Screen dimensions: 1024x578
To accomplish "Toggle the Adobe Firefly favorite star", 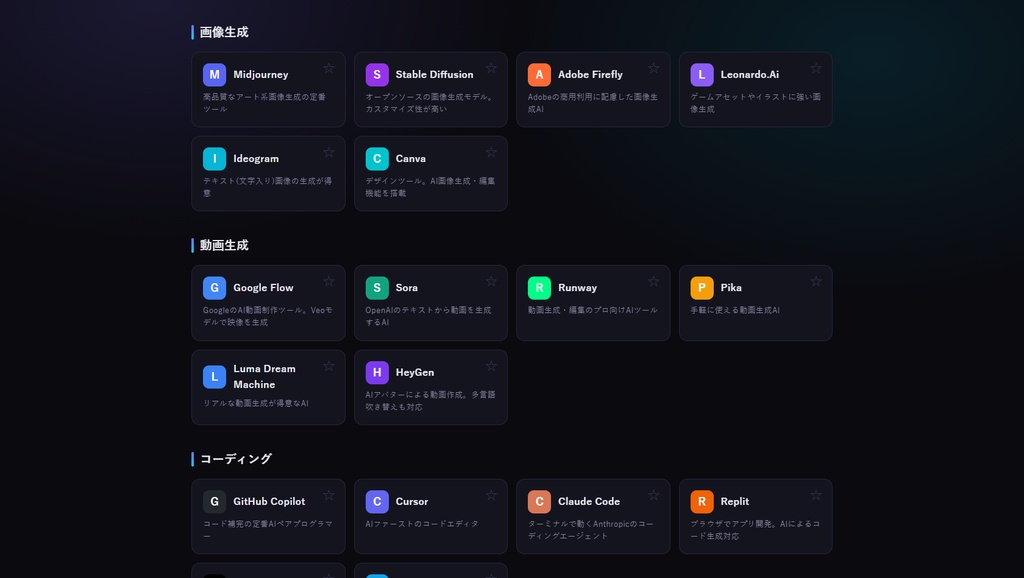I will (x=653, y=68).
